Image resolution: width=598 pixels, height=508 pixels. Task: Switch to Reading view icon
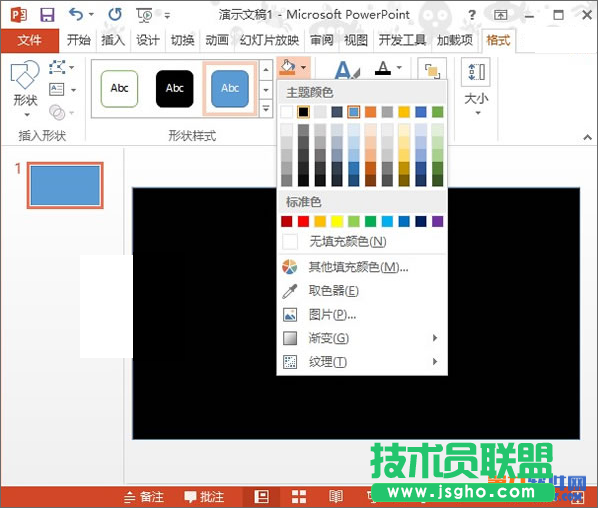click(336, 497)
